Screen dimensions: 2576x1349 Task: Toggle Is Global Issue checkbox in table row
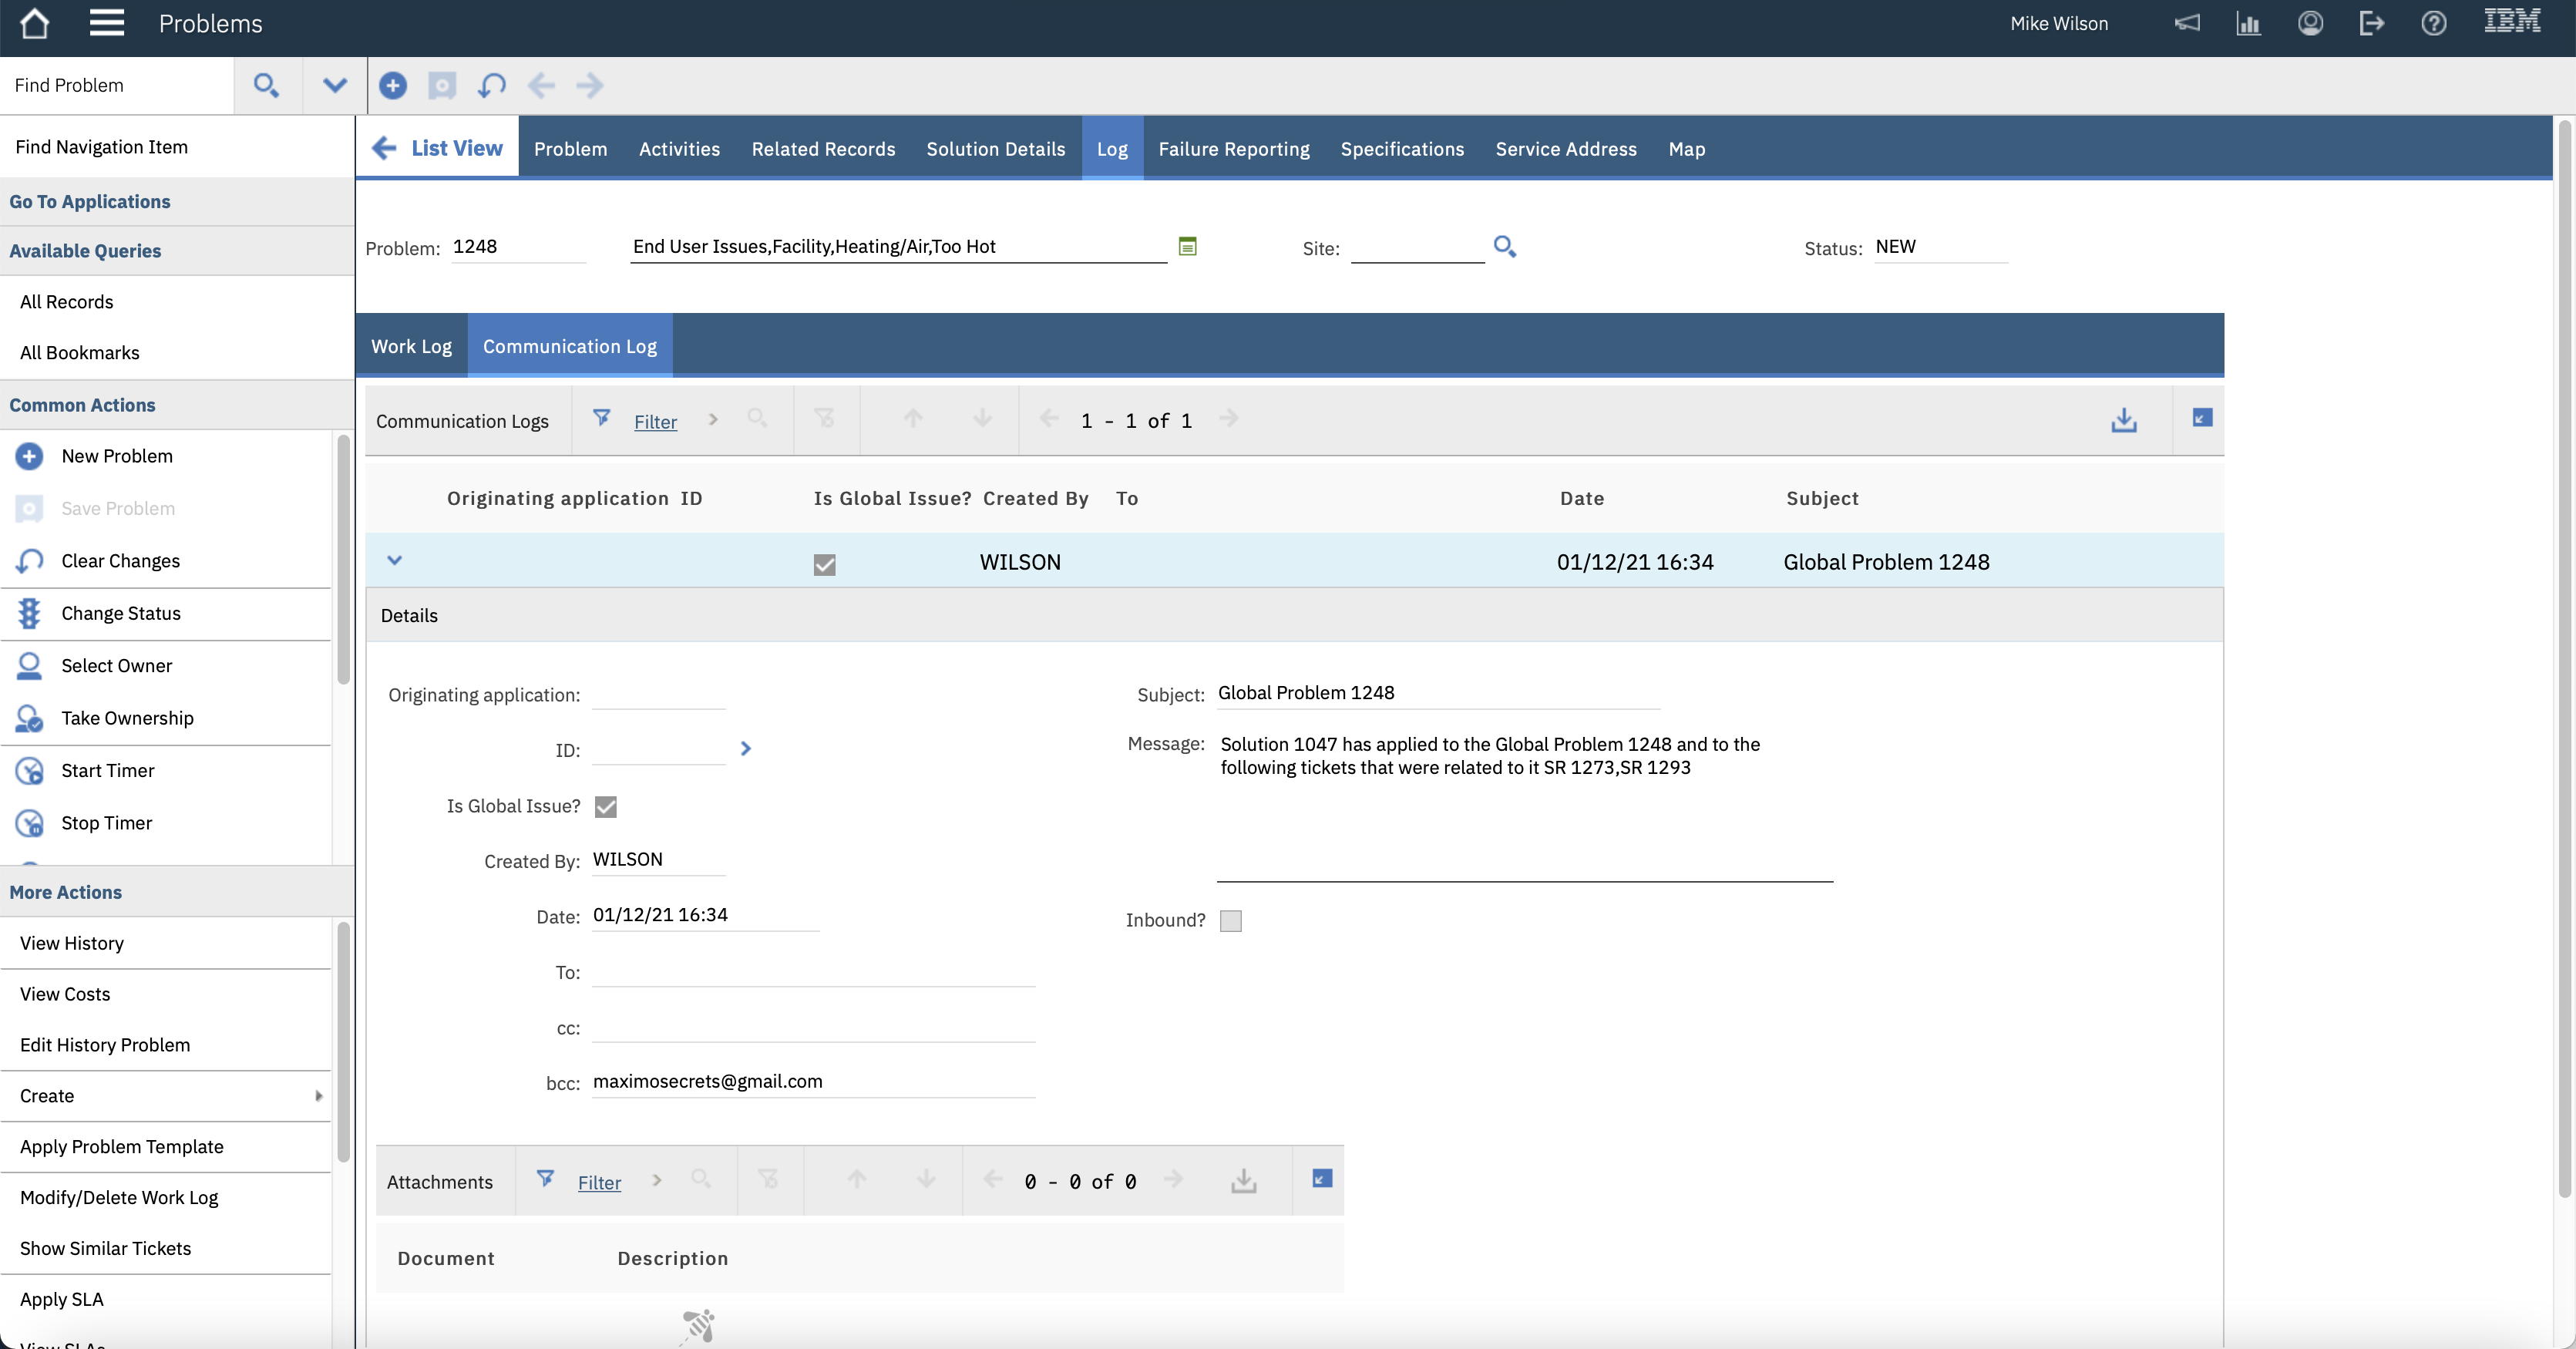pyautogui.click(x=824, y=565)
